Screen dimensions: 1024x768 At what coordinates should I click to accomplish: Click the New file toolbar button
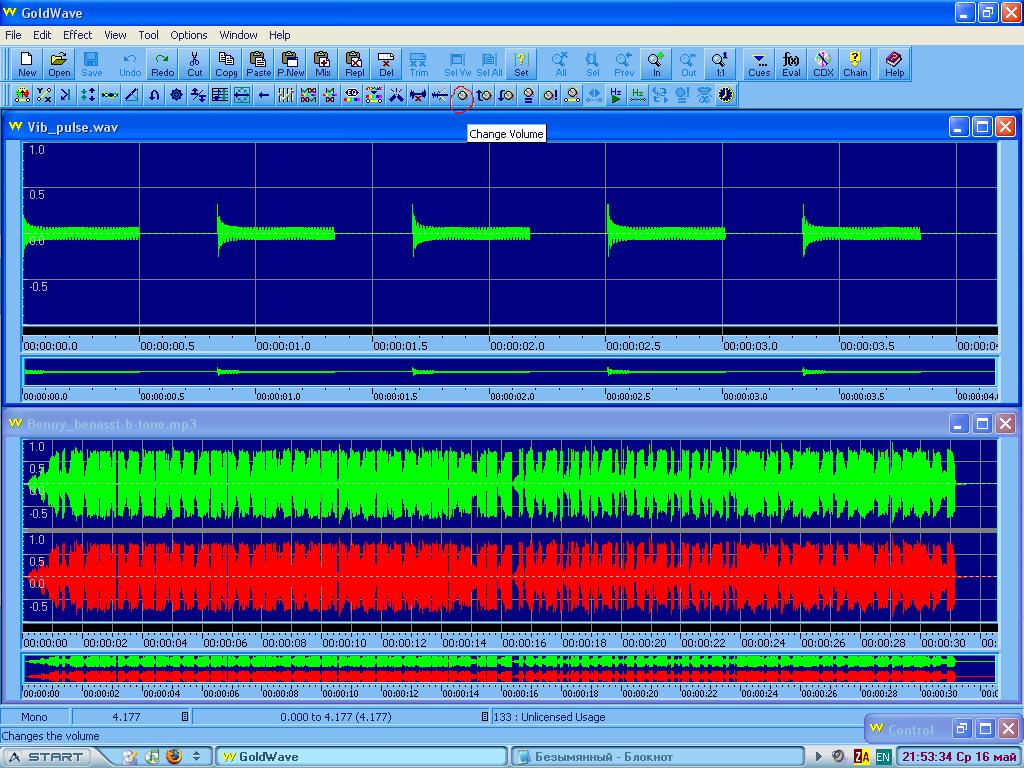27,64
